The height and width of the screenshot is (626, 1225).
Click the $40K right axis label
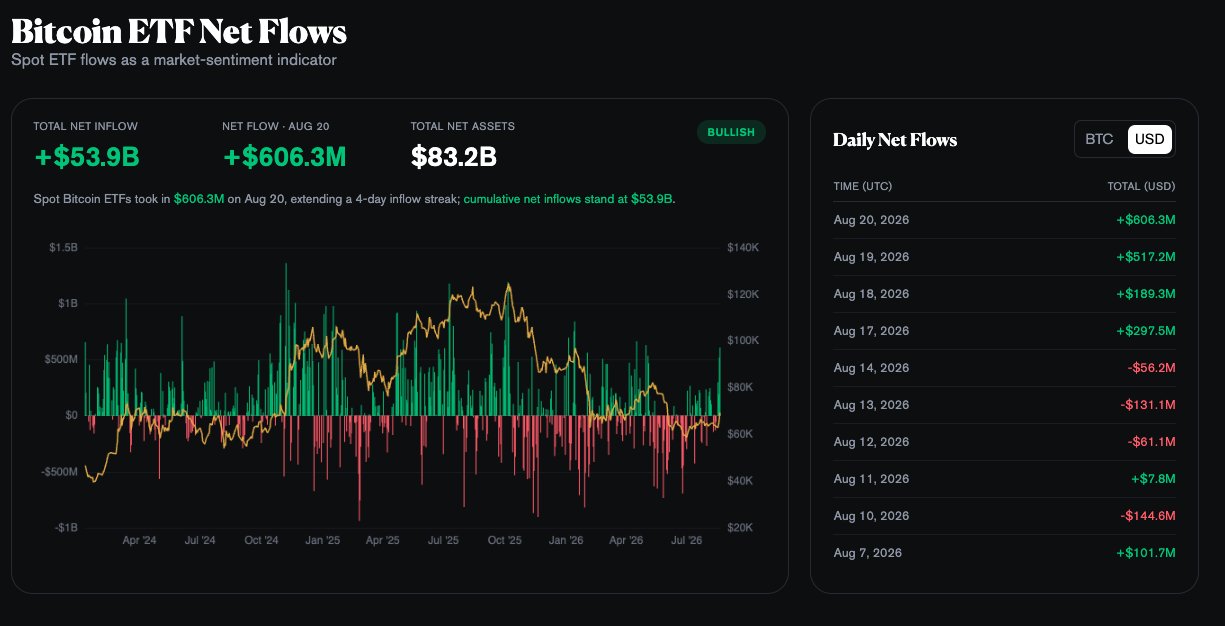click(x=741, y=481)
